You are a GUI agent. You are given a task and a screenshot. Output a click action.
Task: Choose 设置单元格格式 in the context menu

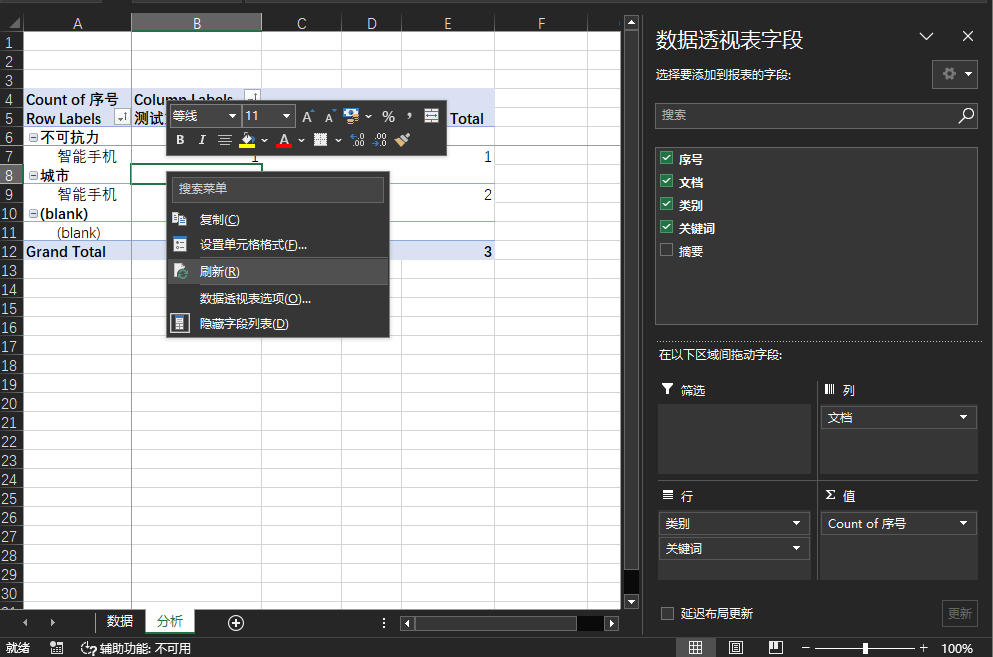click(x=253, y=244)
